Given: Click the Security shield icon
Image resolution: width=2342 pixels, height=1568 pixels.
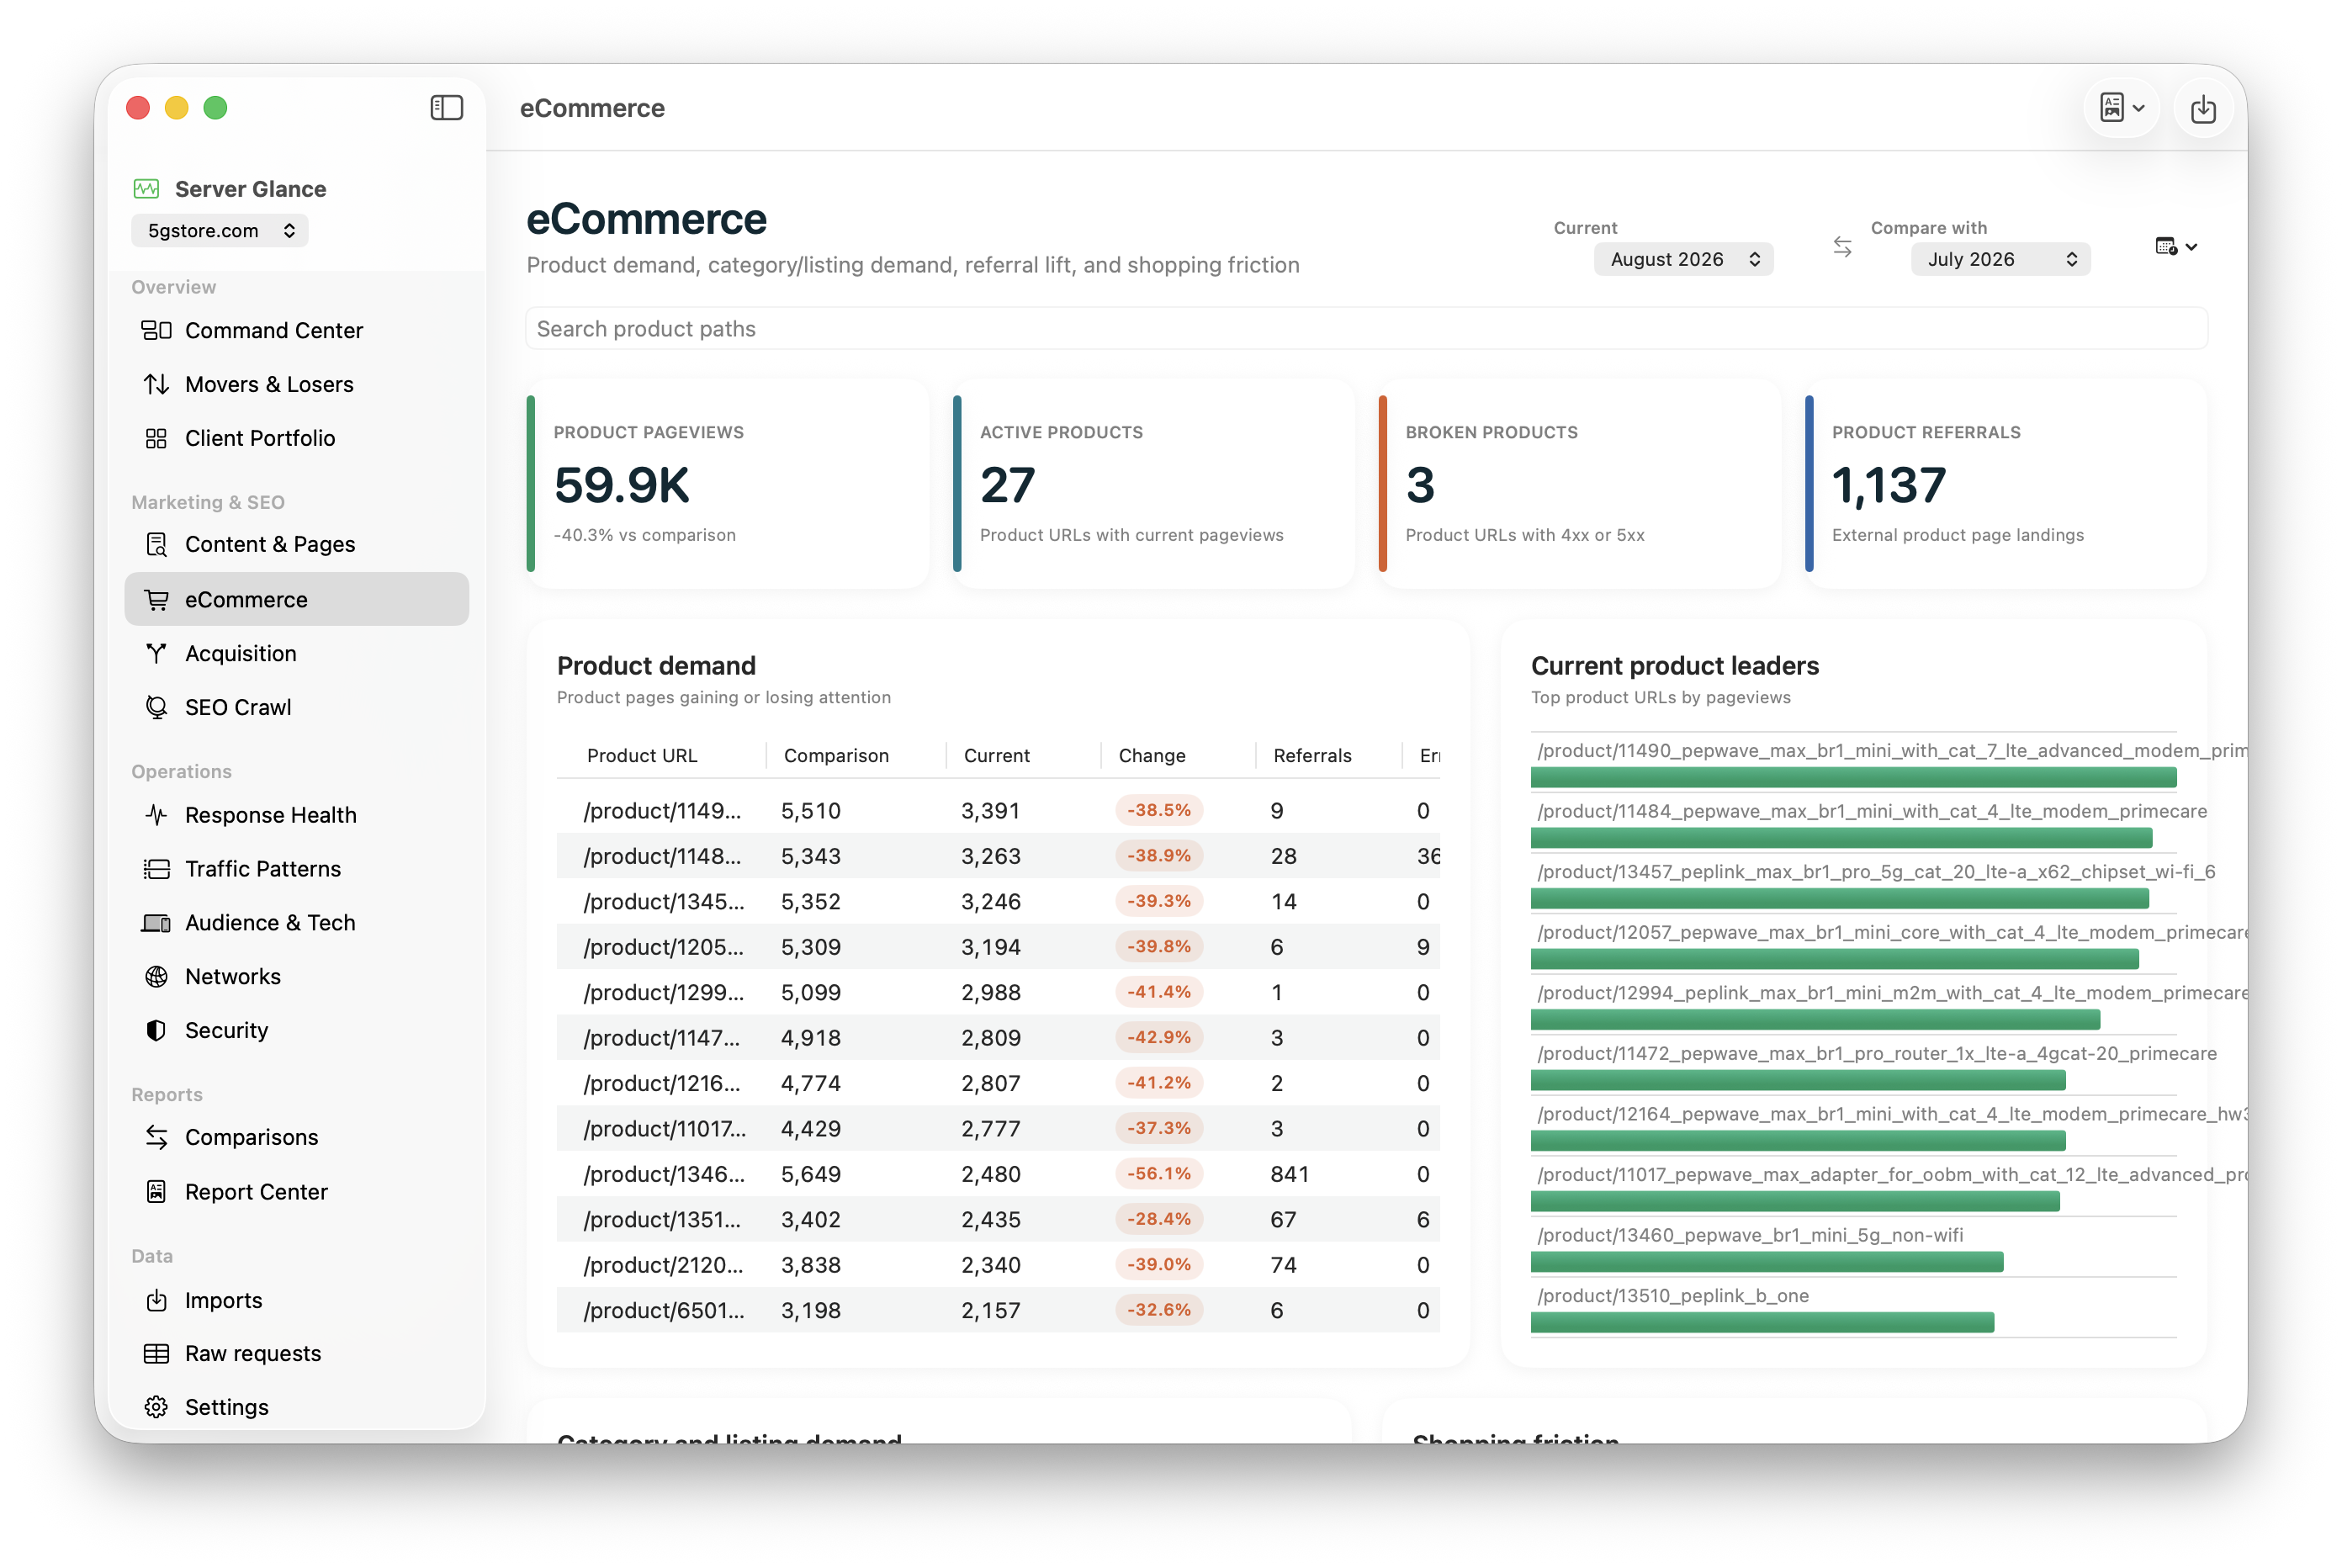Looking at the screenshot, I should point(156,1030).
